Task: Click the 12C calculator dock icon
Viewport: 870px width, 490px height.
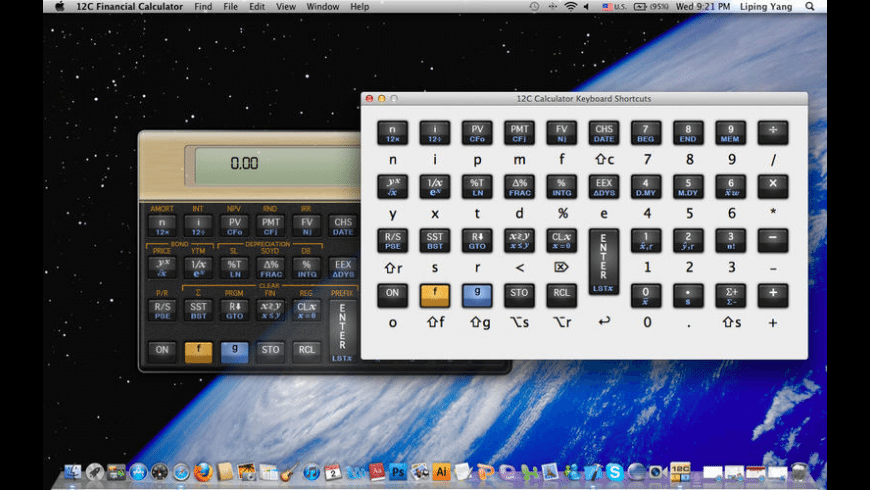Action: tap(680, 472)
